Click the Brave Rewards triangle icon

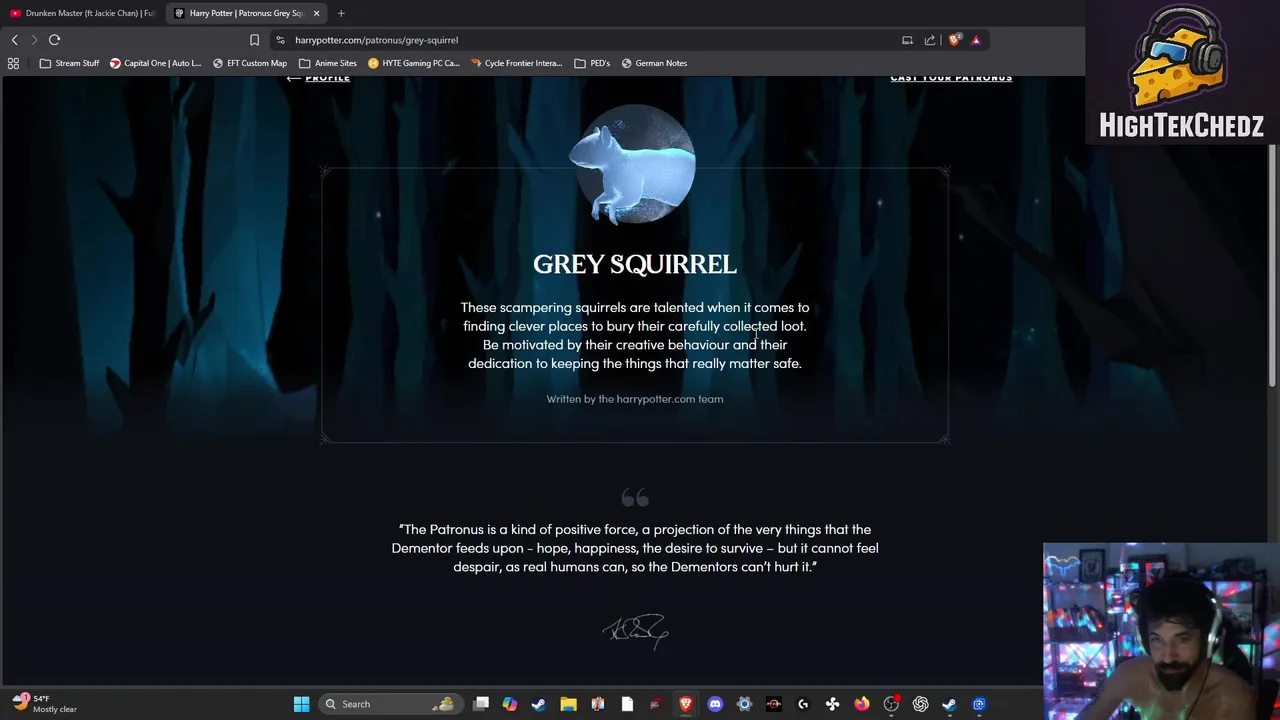(976, 40)
